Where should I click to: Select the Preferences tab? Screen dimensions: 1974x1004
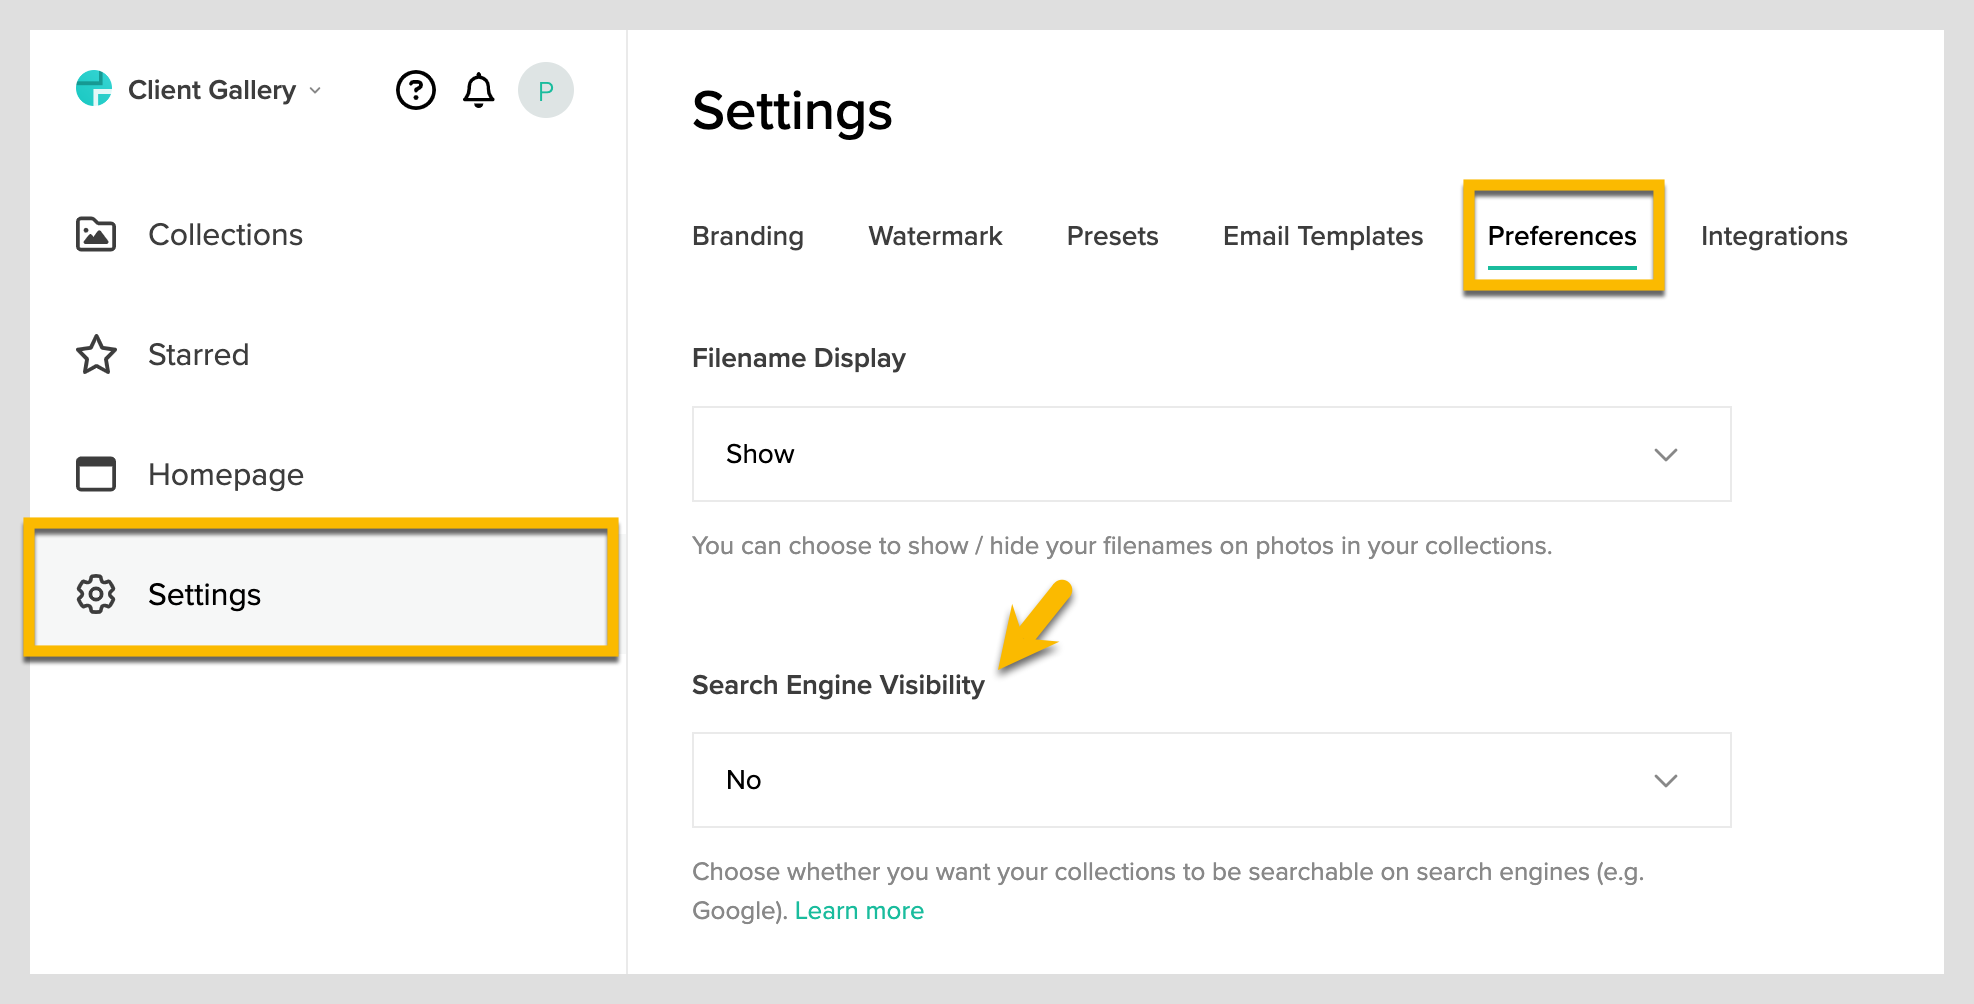point(1562,236)
